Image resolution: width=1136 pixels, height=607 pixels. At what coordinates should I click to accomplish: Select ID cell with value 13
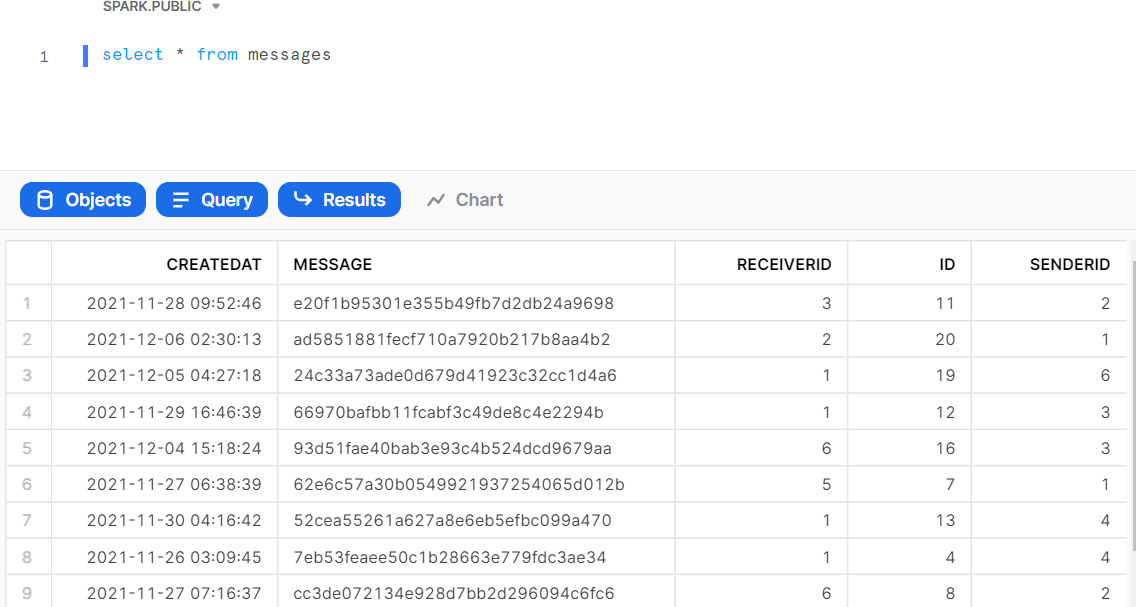click(910, 520)
